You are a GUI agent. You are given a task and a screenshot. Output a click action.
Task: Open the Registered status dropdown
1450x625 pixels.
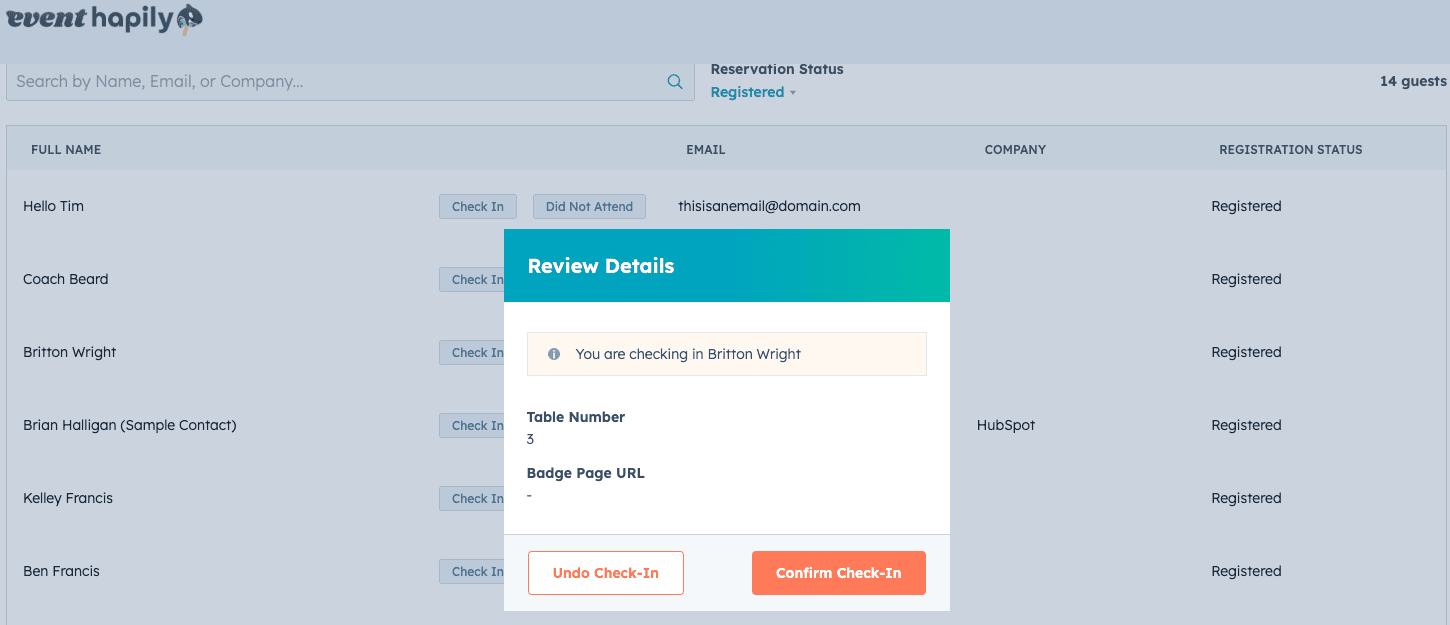click(x=747, y=92)
